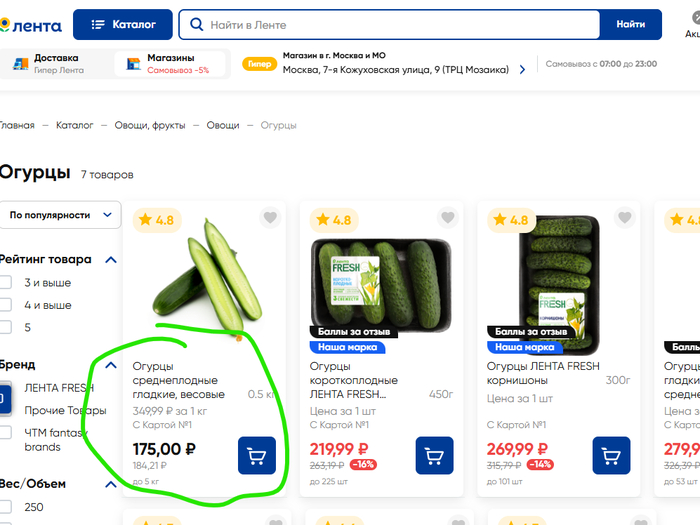Favorite the cornichons with heart icon
The image size is (700, 525).
pyautogui.click(x=624, y=218)
